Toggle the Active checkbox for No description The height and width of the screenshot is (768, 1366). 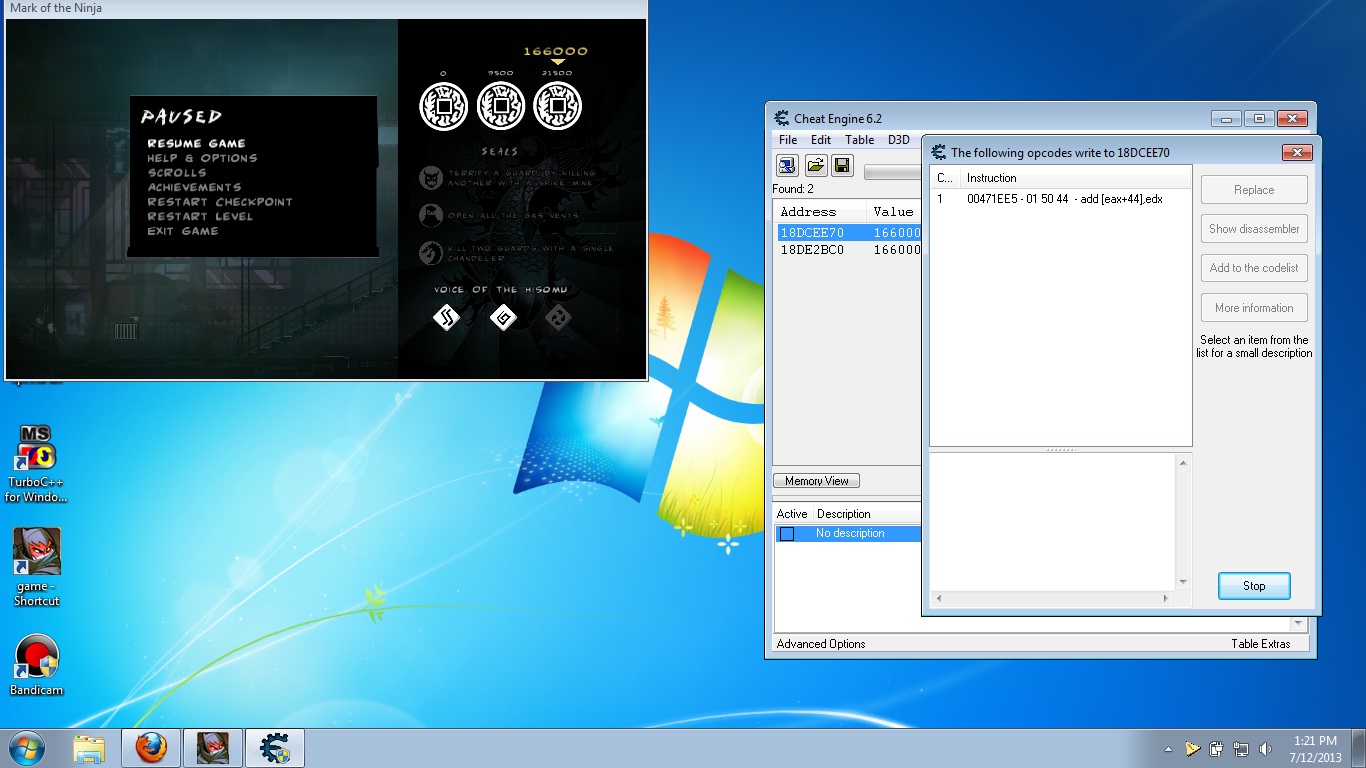coord(787,534)
